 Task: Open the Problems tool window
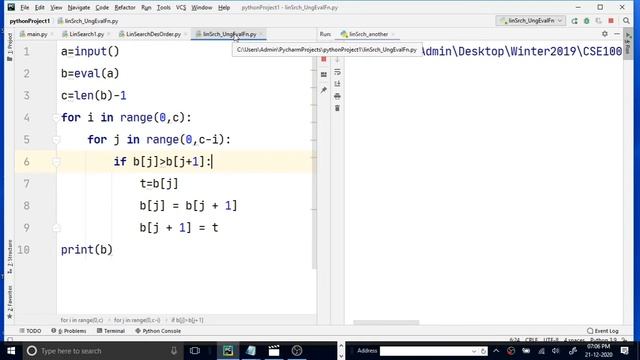click(69, 331)
